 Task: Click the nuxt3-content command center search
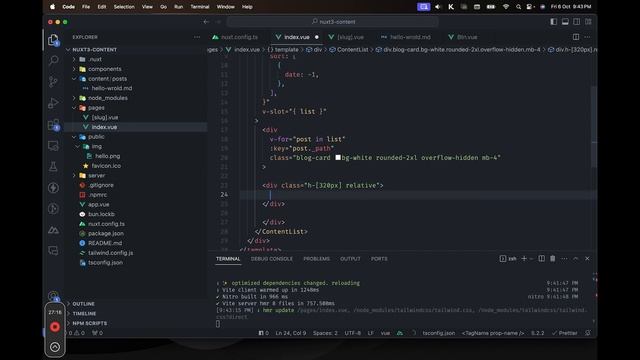[x=333, y=22]
